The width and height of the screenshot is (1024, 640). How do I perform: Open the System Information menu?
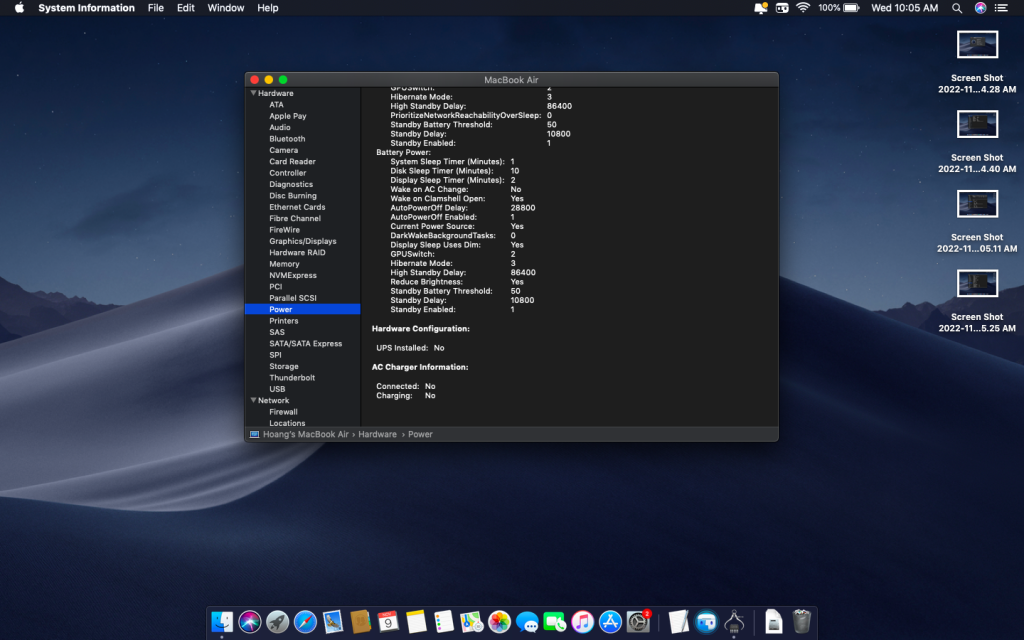[x=86, y=8]
